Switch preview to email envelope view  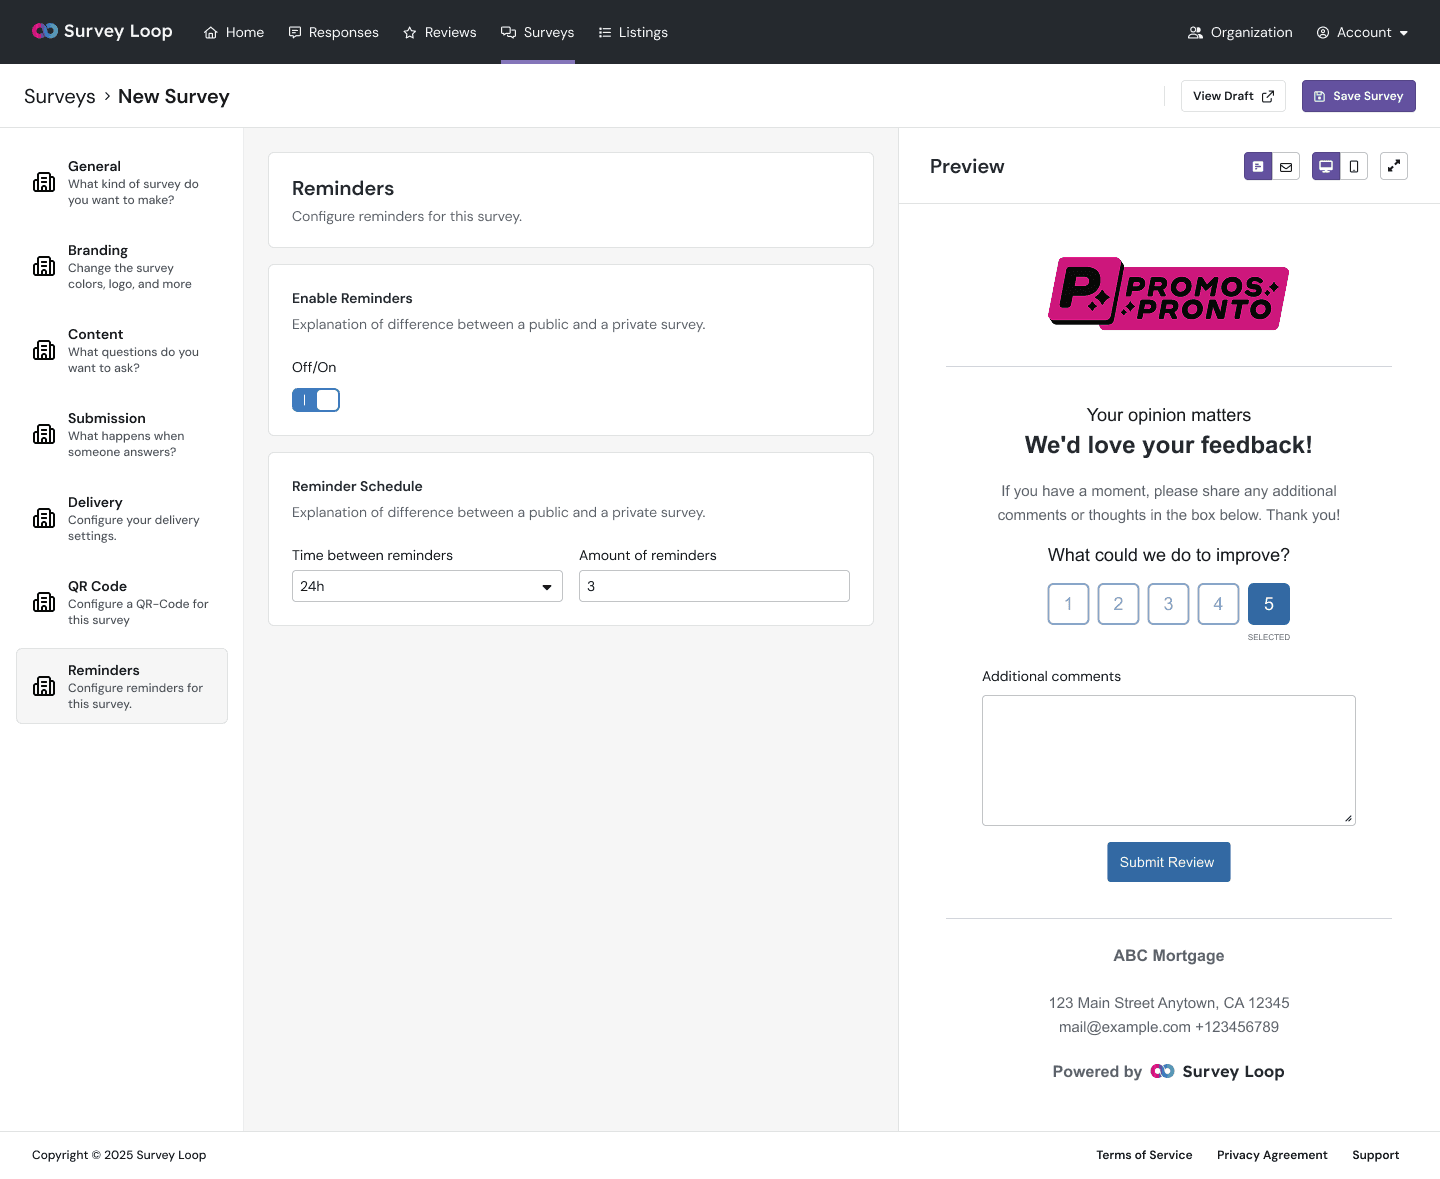click(x=1286, y=166)
